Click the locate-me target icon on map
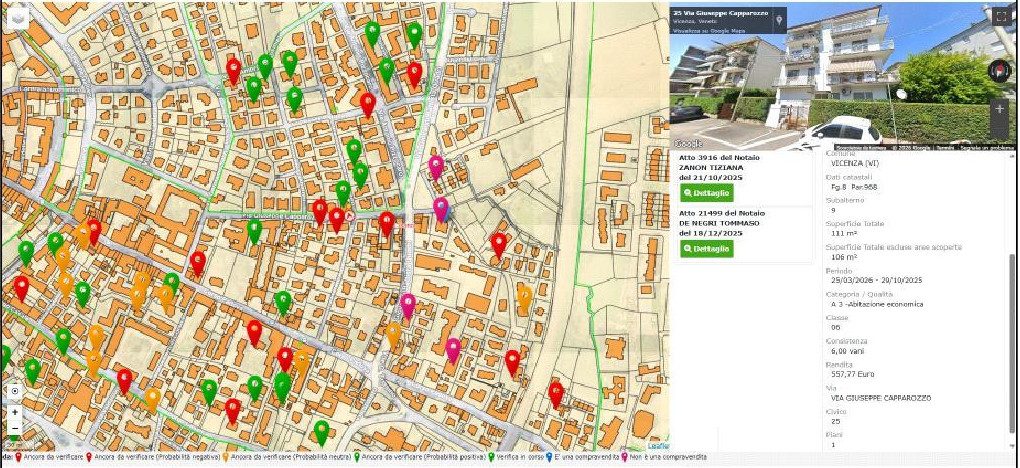 coord(14,392)
